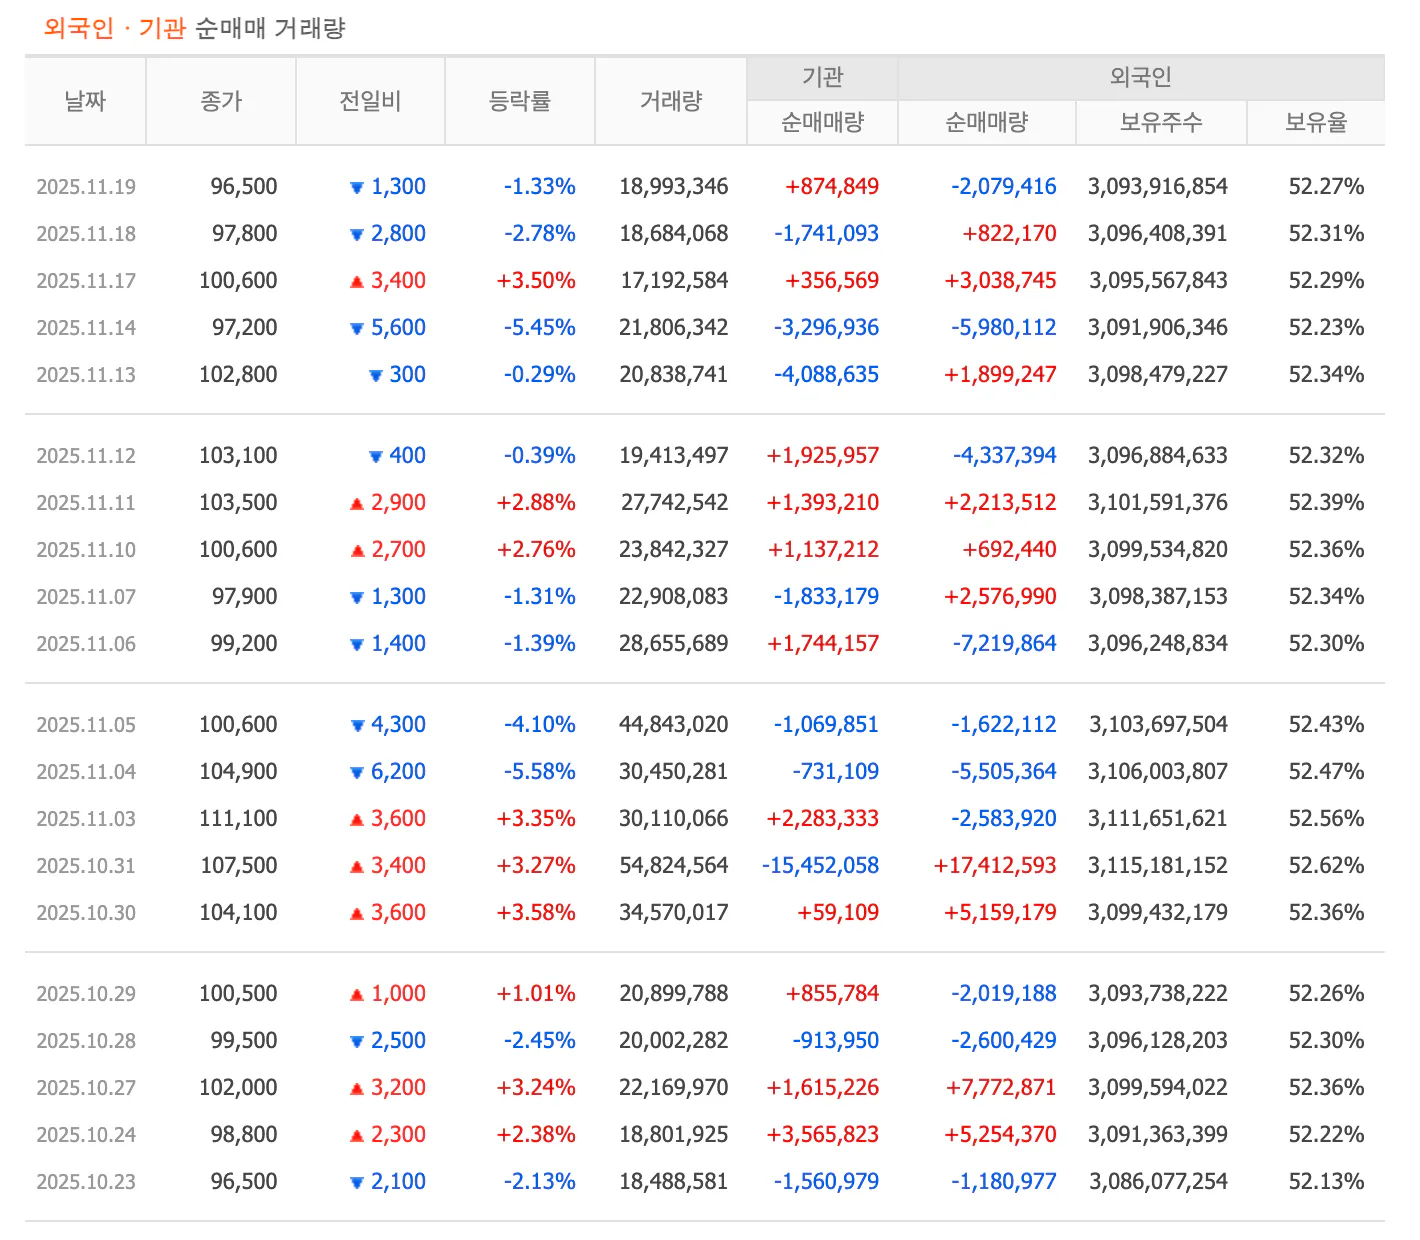
Task: Click the holdings figure 3,093,916,854
Action: click(1158, 187)
